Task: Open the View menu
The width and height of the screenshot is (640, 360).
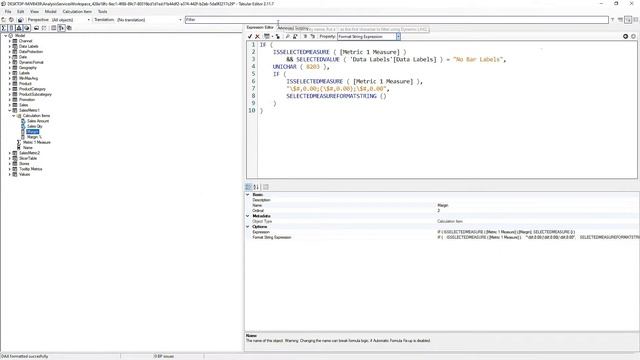Action: coord(35,11)
